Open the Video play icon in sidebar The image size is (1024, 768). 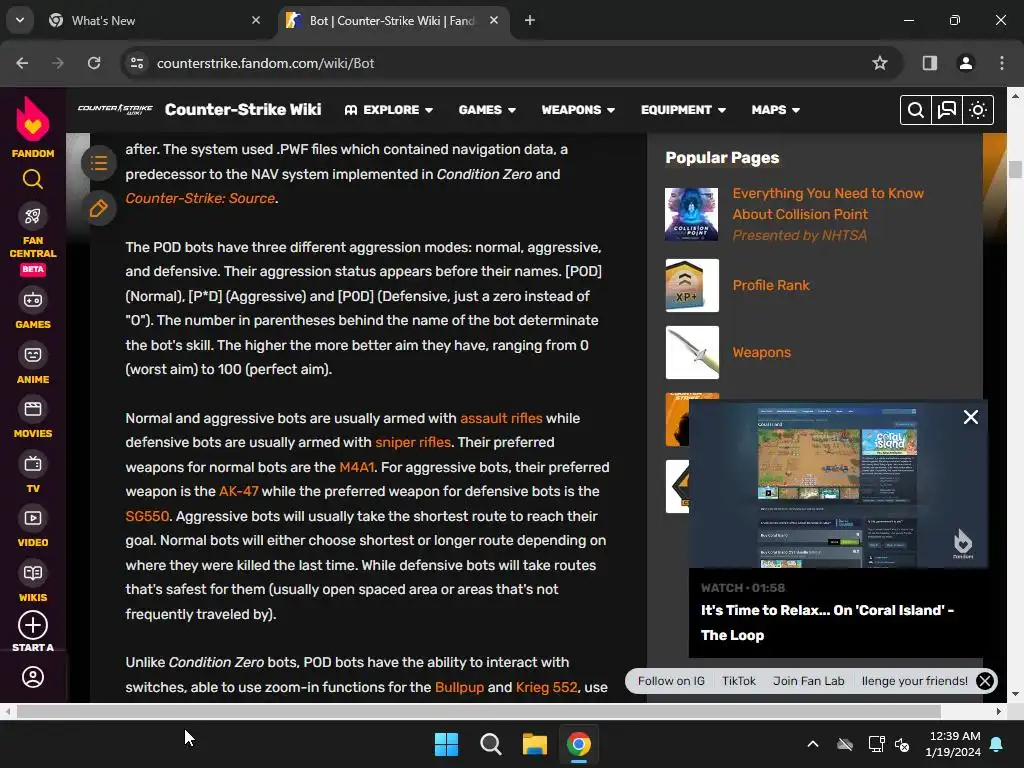(x=33, y=519)
